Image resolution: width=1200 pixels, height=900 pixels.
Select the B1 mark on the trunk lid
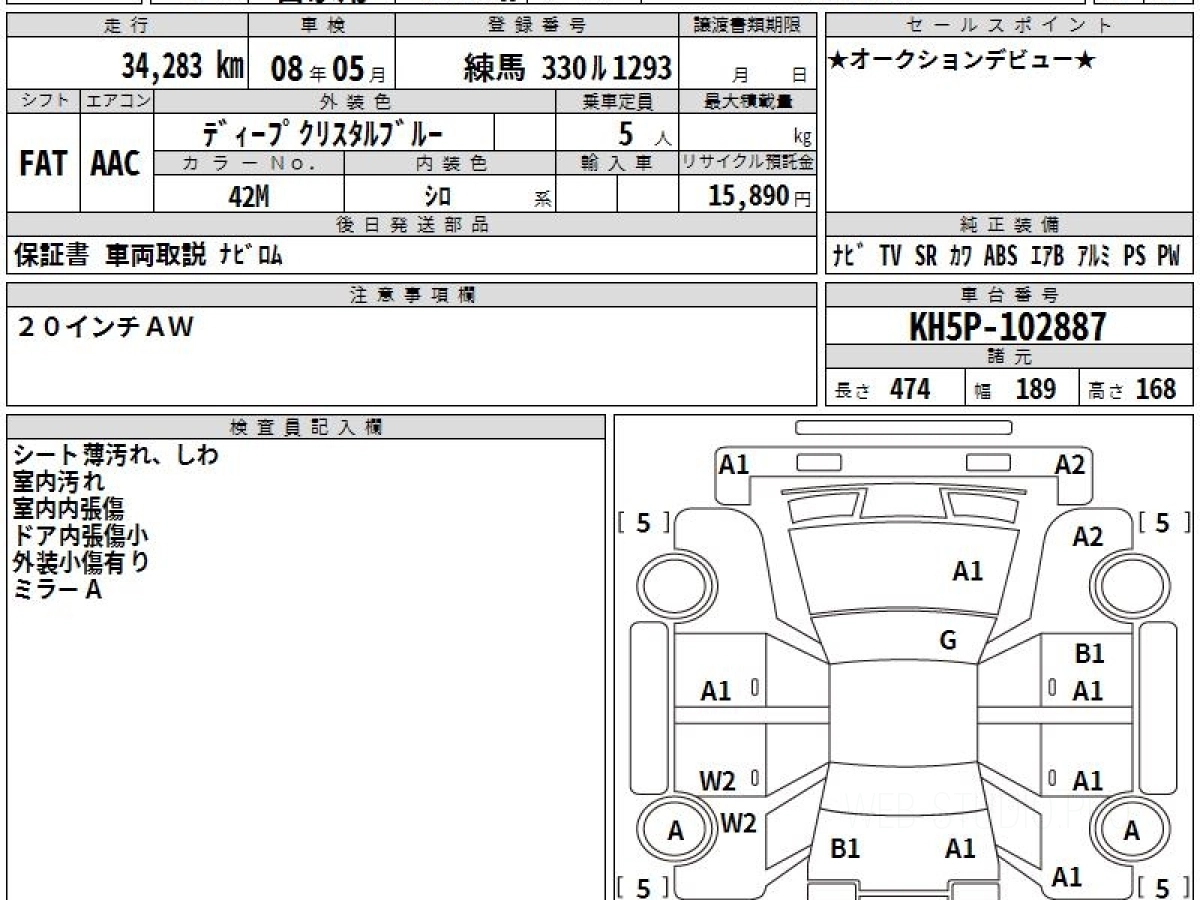click(845, 849)
